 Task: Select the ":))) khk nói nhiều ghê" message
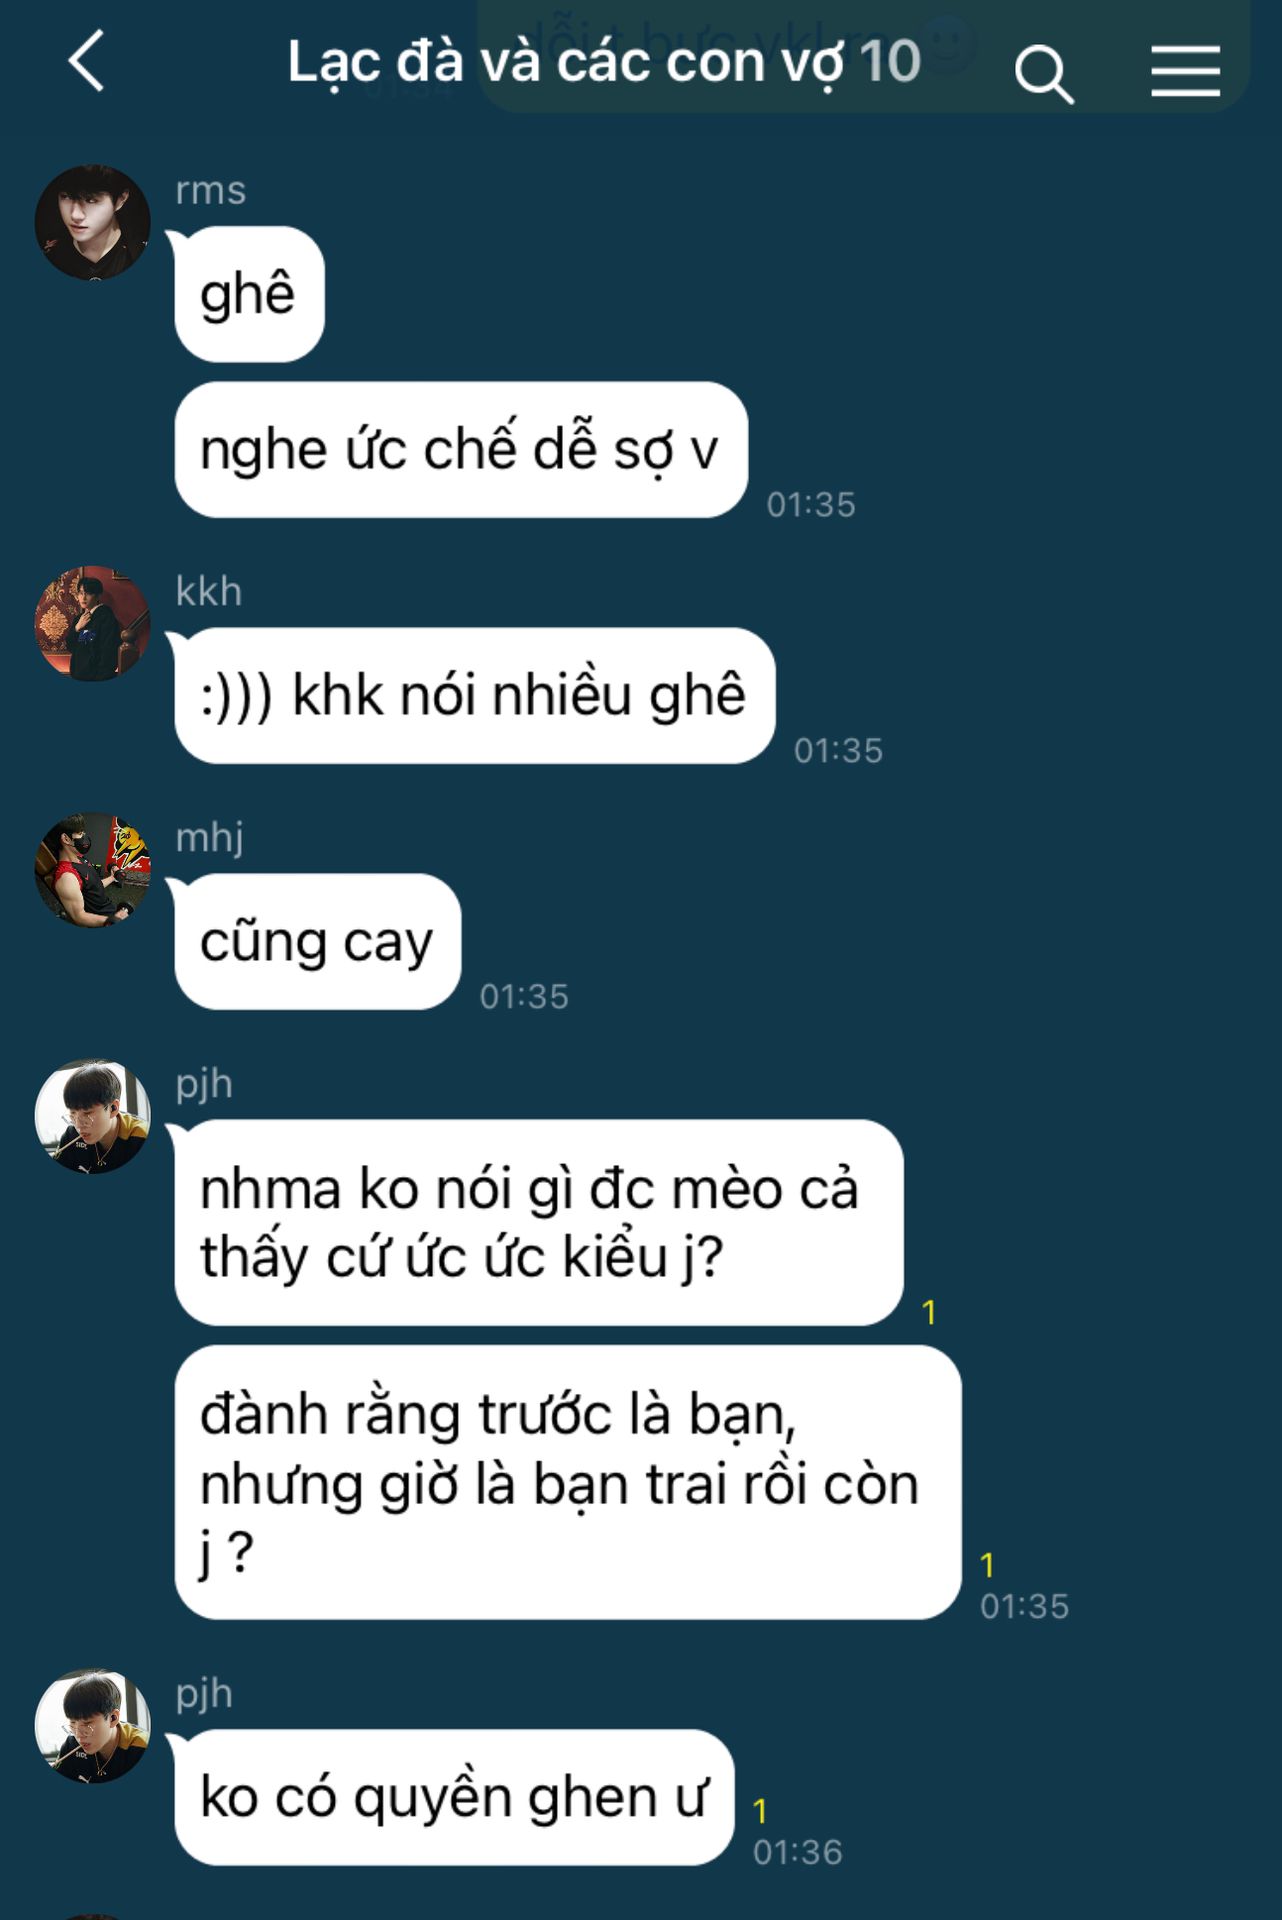475,696
